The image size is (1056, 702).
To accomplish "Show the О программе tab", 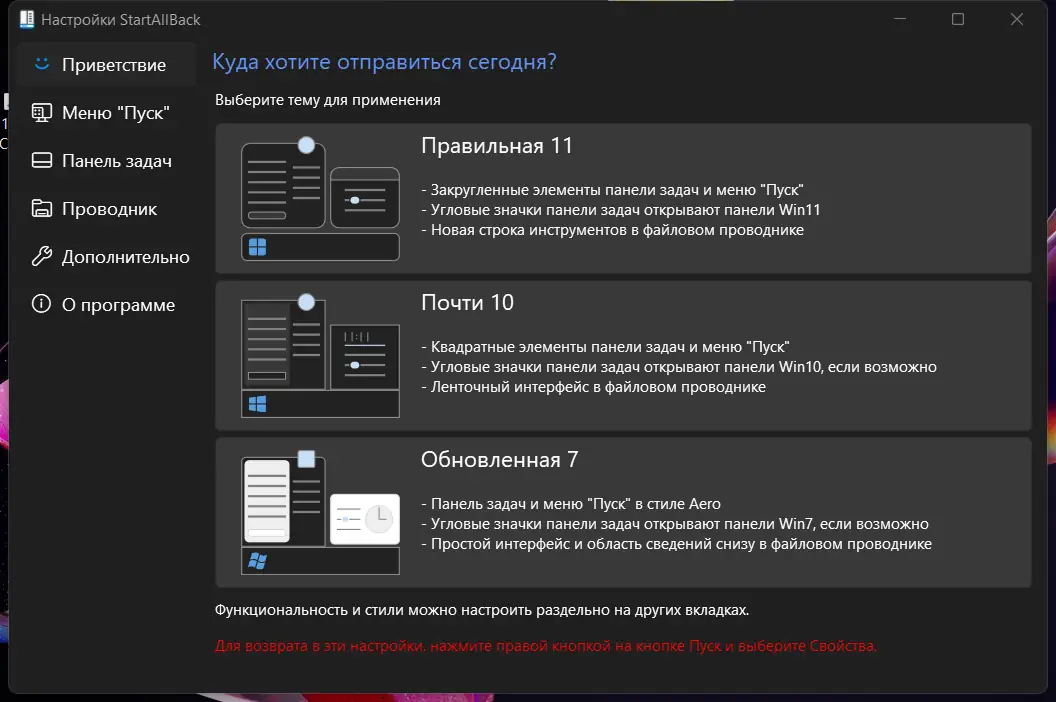I will click(106, 305).
